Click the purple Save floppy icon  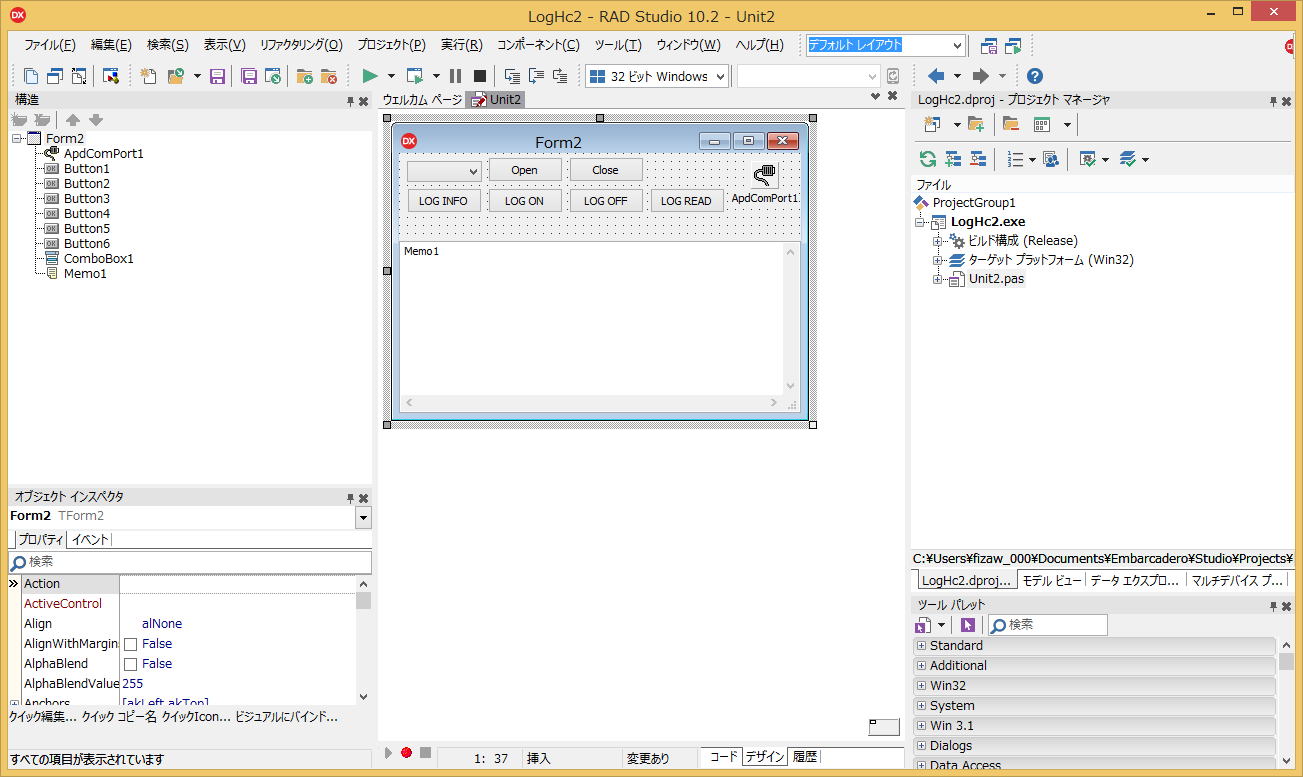(217, 76)
